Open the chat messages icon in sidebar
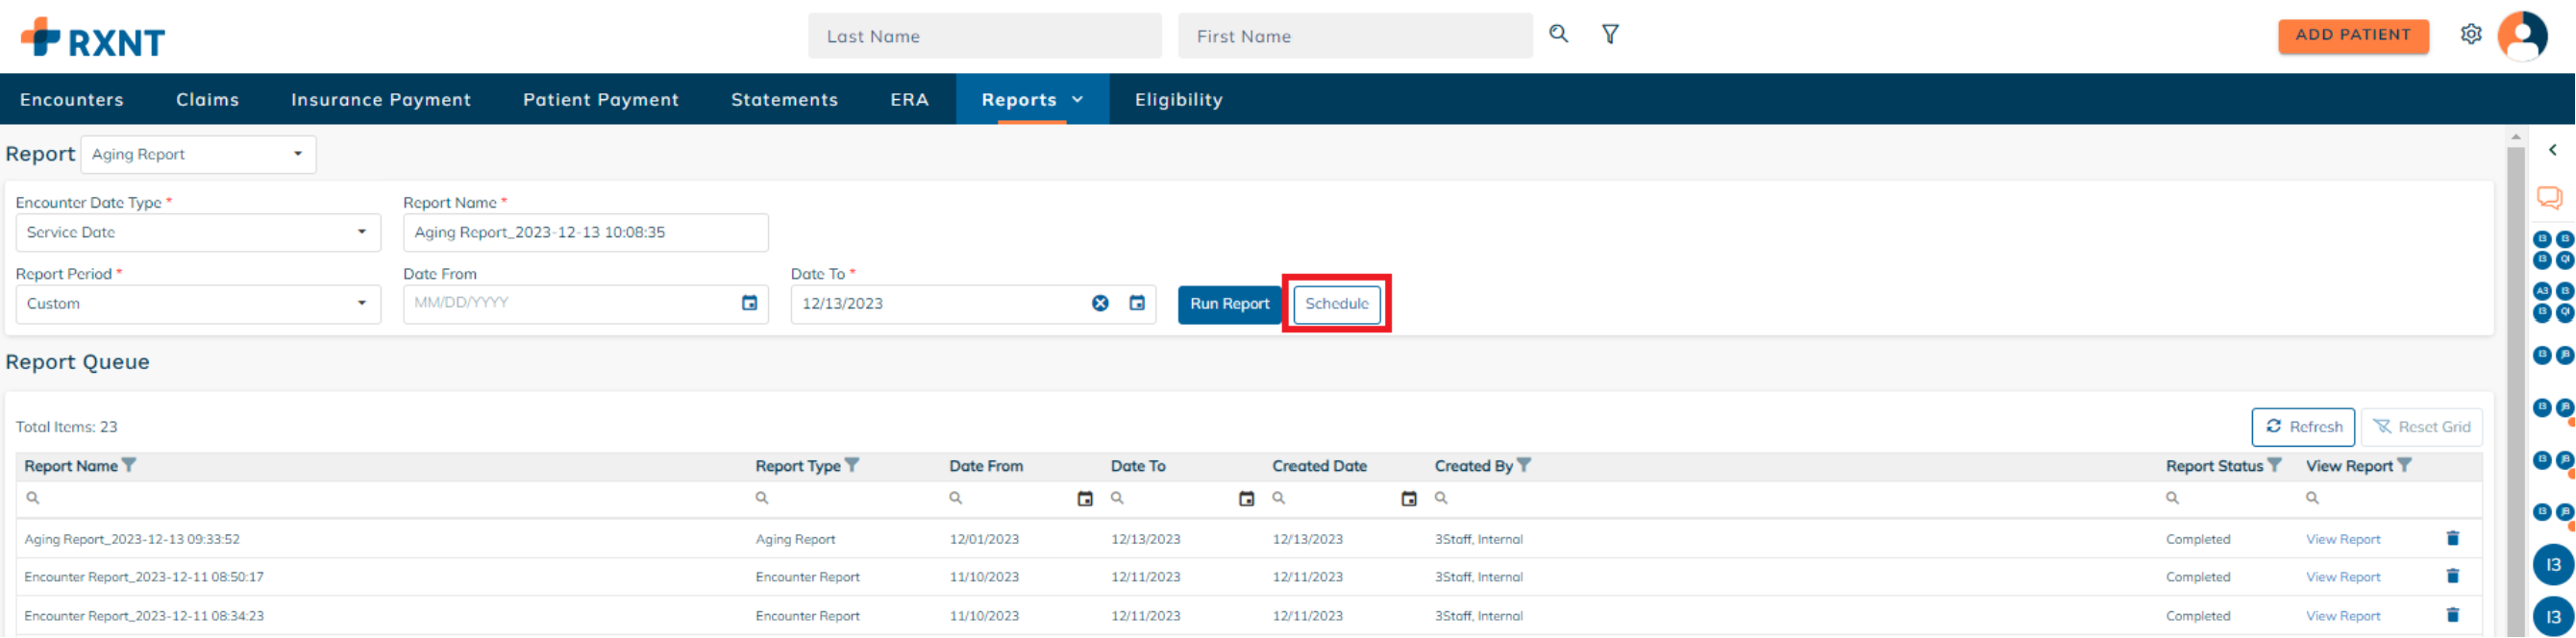 pyautogui.click(x=2549, y=197)
